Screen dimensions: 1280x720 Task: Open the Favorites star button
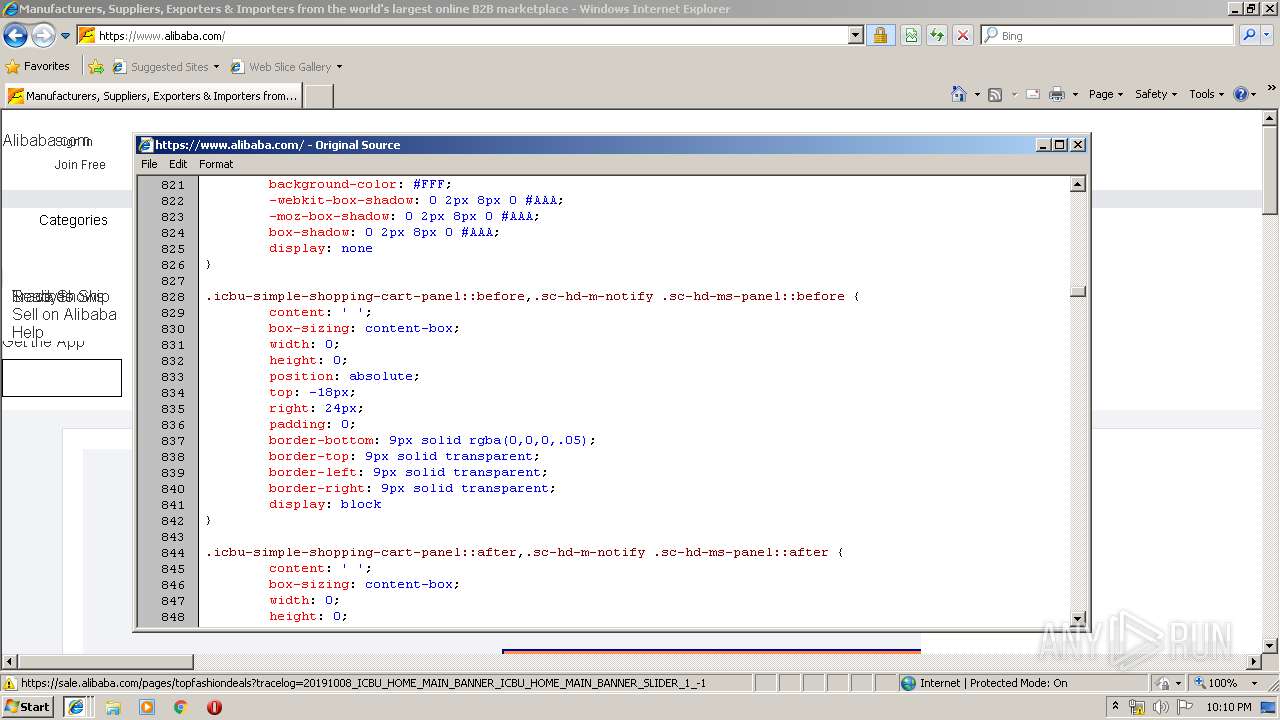click(x=38, y=67)
